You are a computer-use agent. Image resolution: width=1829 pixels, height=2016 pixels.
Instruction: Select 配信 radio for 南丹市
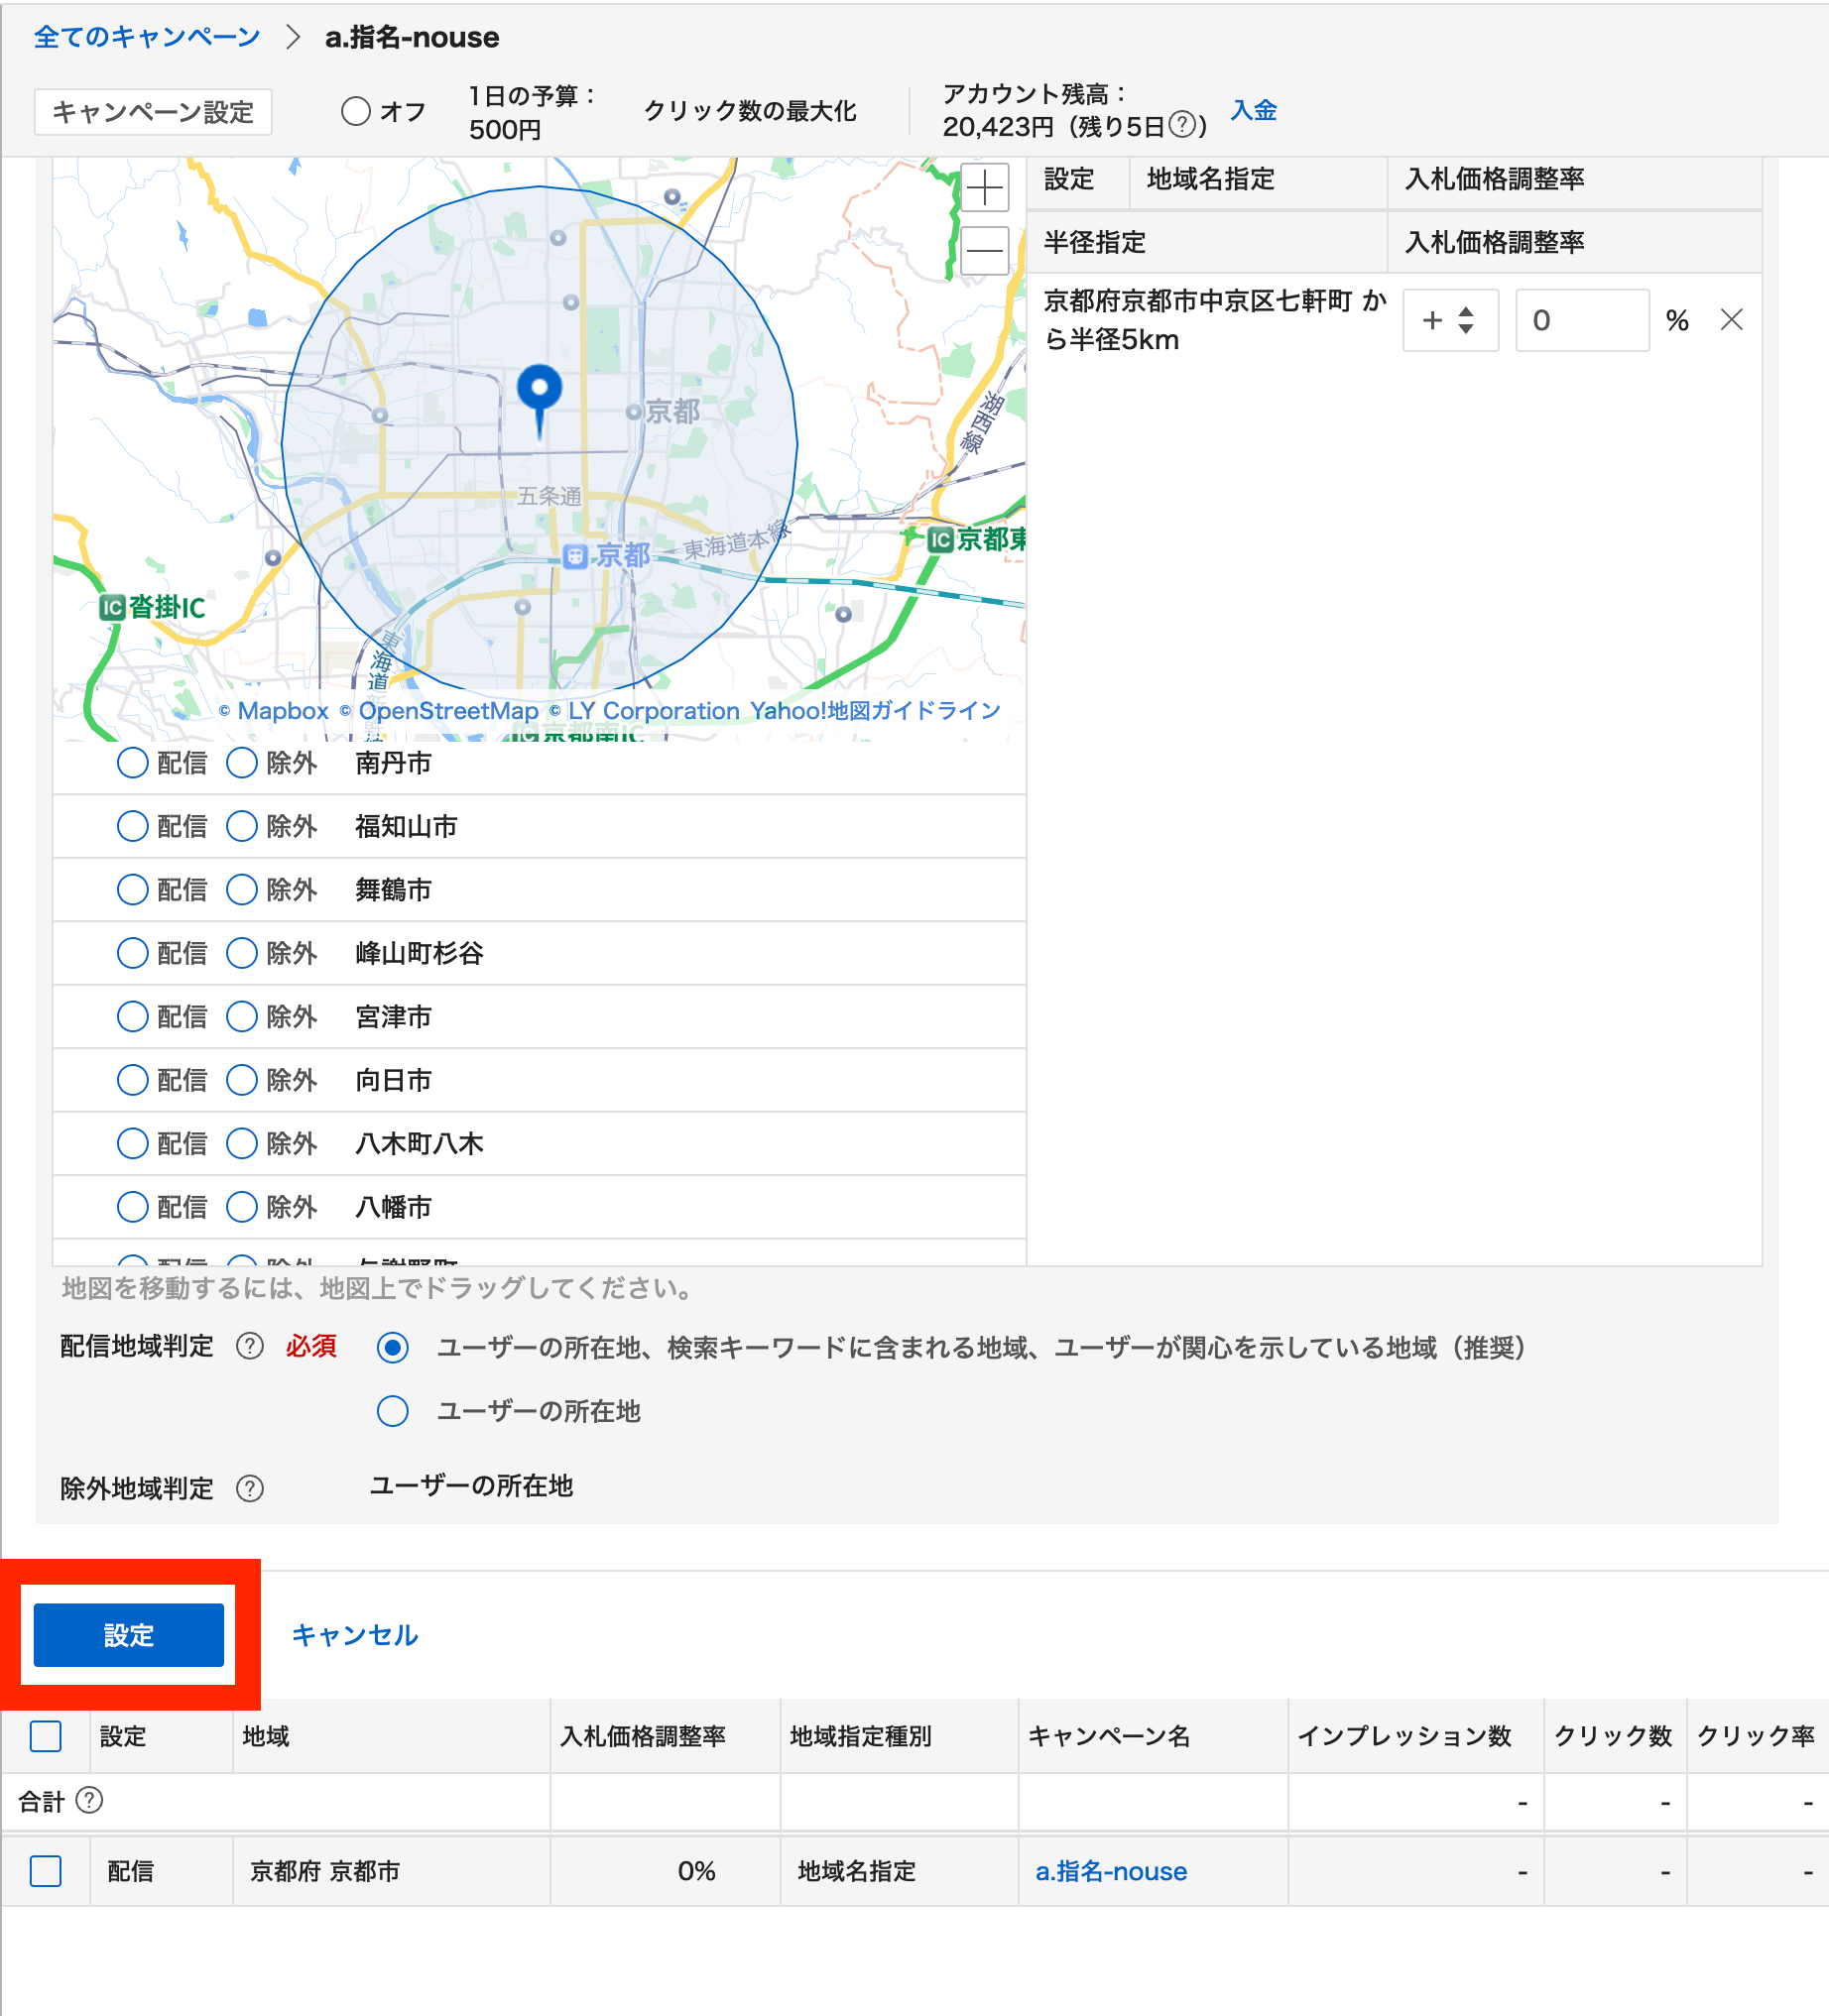tap(132, 763)
